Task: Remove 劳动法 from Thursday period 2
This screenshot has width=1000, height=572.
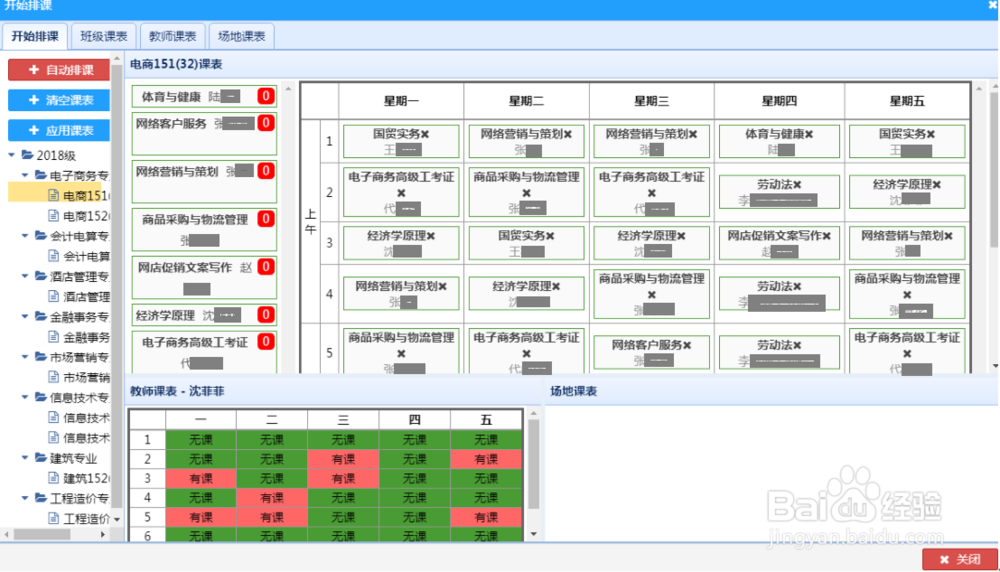Action: 797,185
